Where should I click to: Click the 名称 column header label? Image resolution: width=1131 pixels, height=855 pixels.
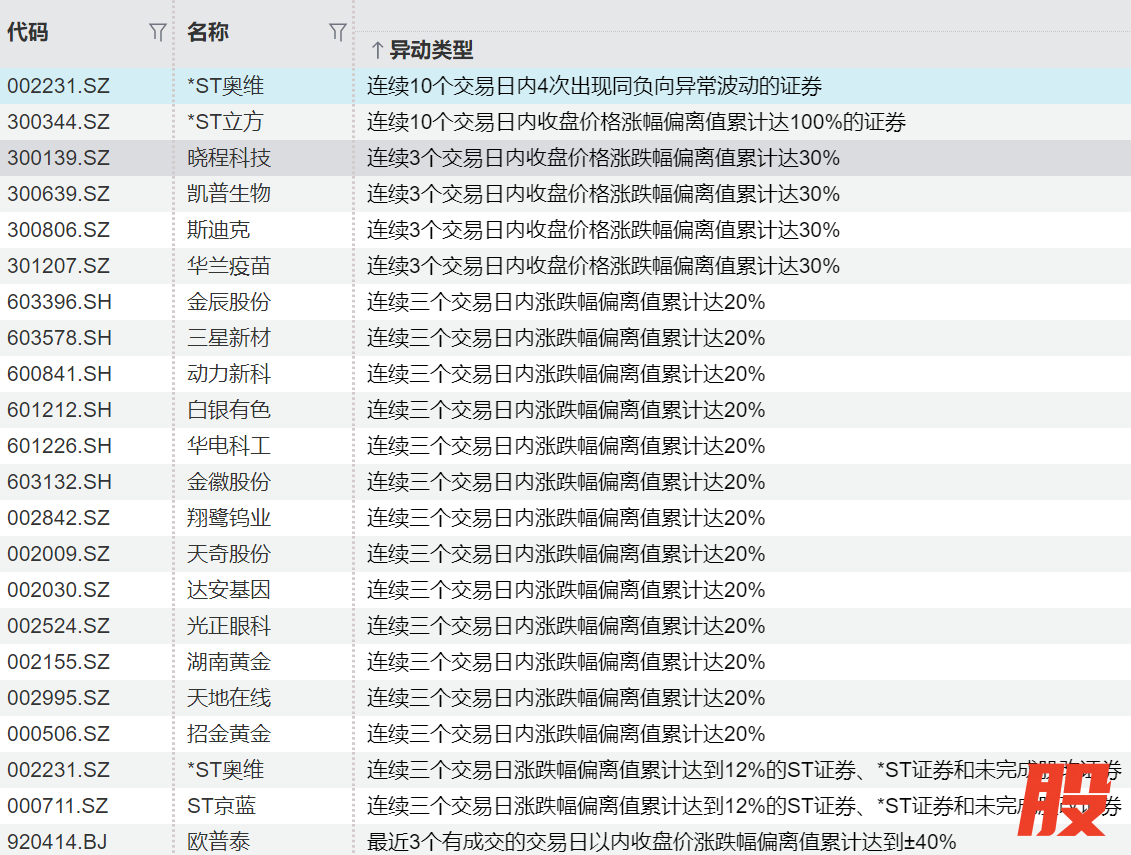[208, 33]
